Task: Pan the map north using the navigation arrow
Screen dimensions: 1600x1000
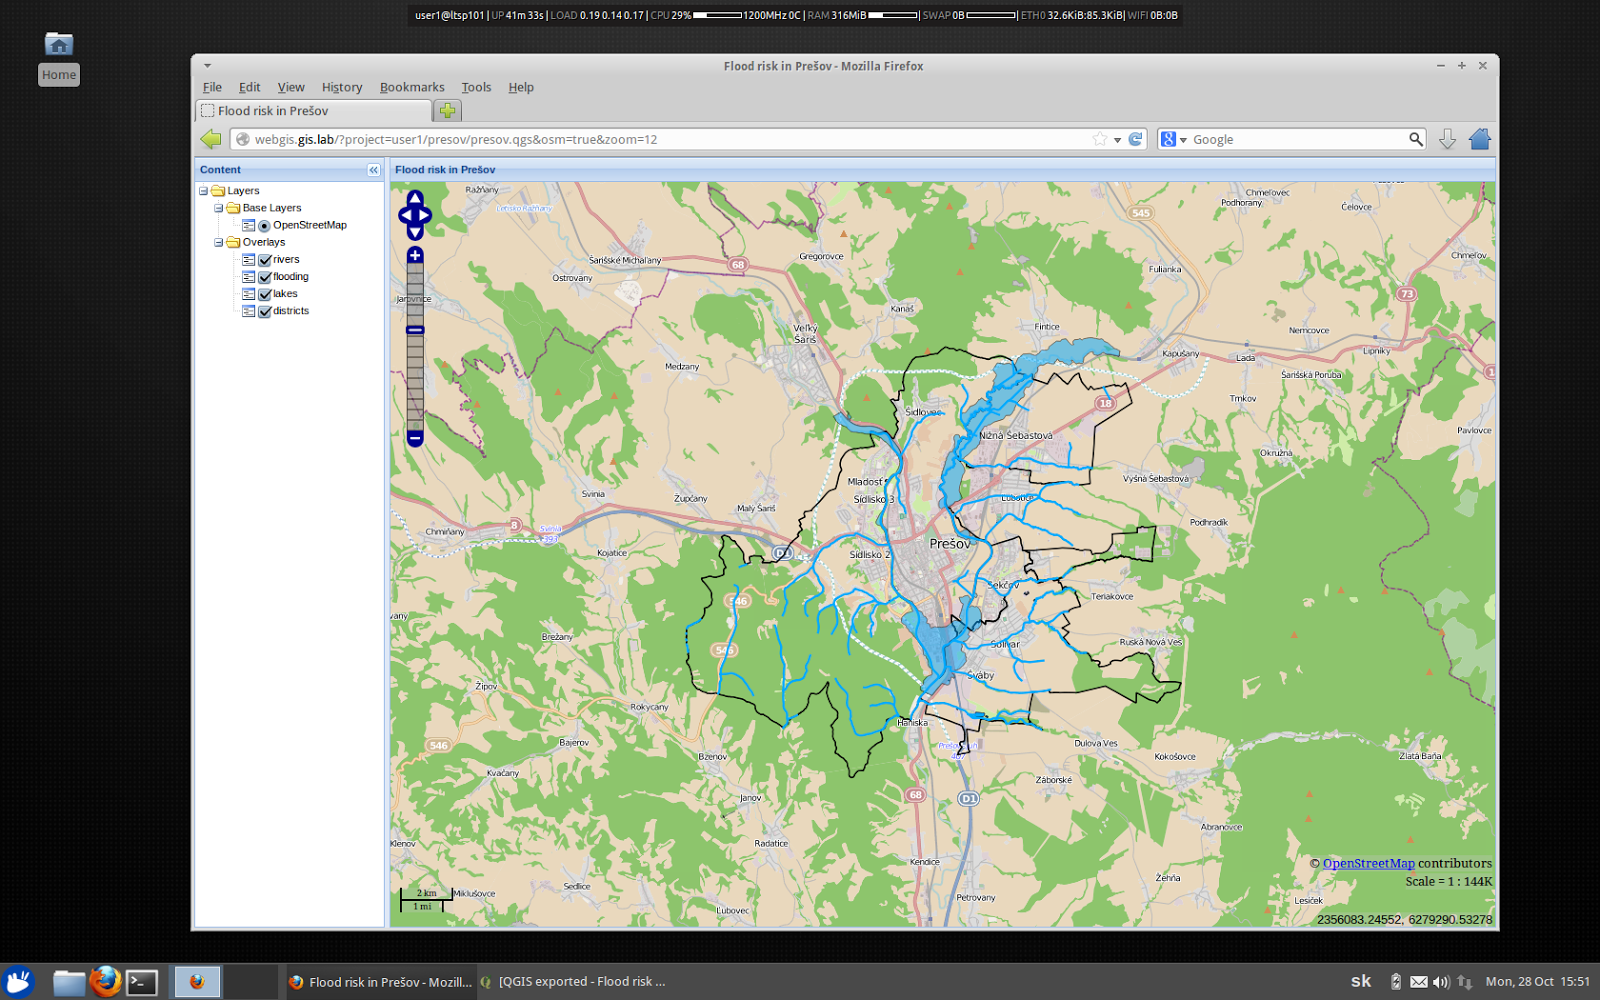Action: click(417, 200)
